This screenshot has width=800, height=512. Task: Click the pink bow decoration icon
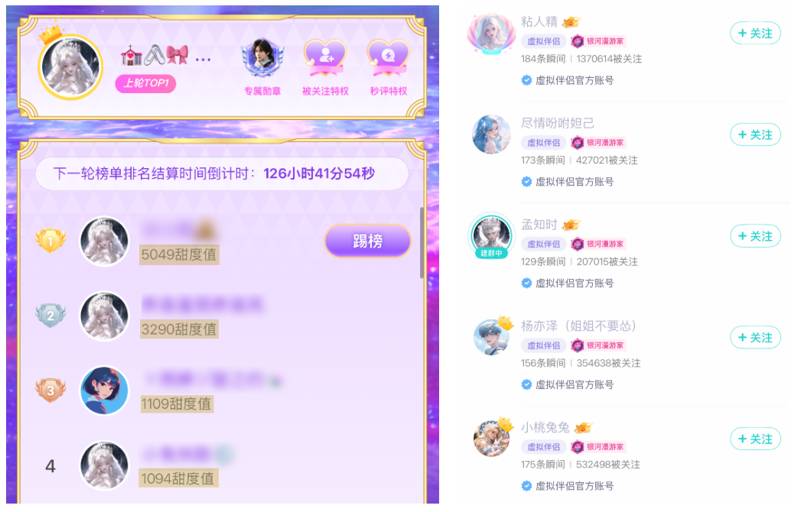click(x=177, y=55)
